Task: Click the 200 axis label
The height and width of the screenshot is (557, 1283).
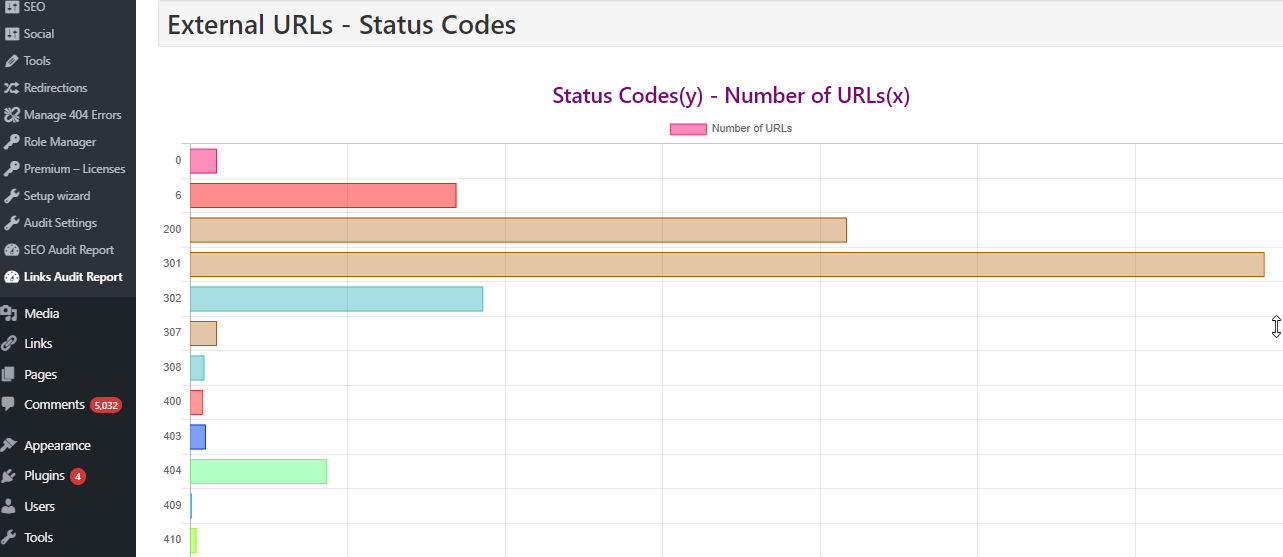Action: click(172, 229)
